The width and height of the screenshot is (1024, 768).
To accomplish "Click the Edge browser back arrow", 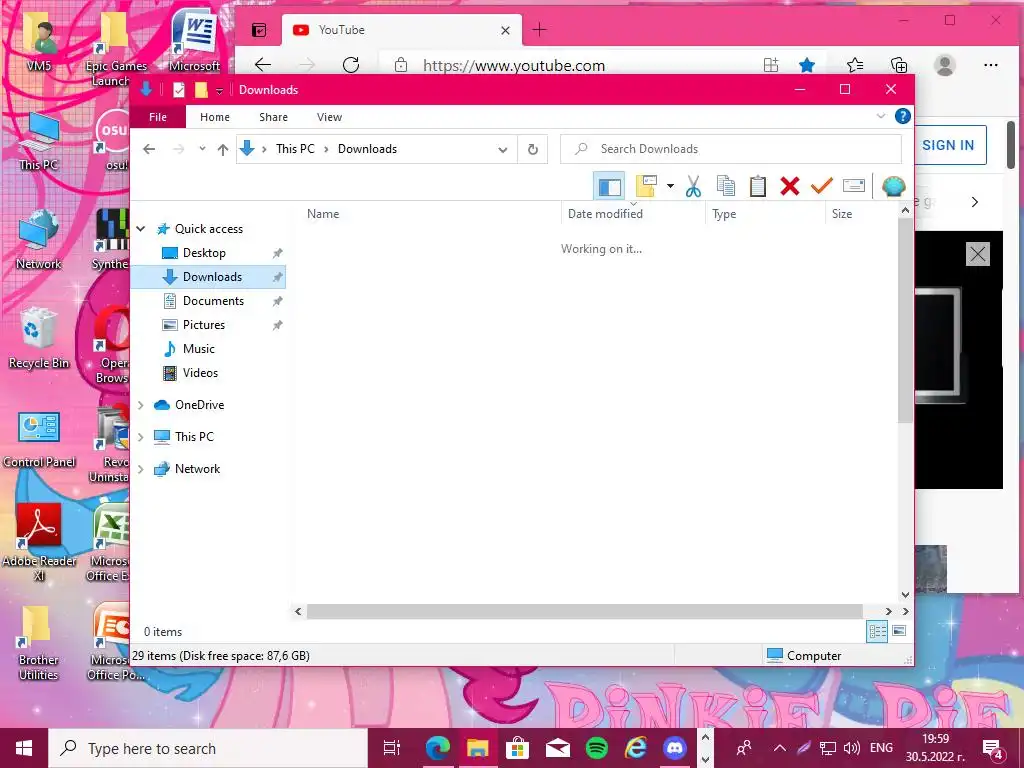I will (x=263, y=65).
